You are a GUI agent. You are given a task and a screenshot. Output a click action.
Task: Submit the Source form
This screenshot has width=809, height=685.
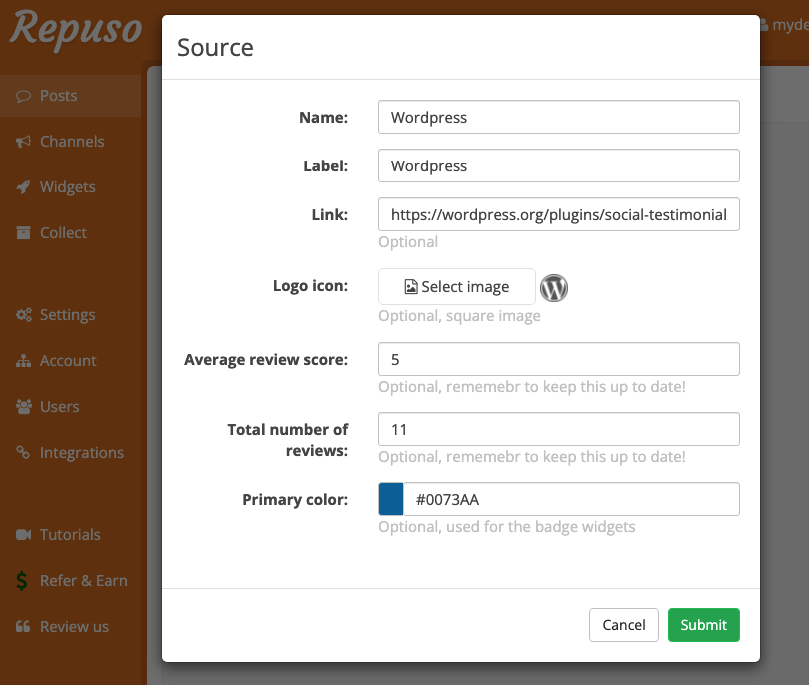click(703, 624)
